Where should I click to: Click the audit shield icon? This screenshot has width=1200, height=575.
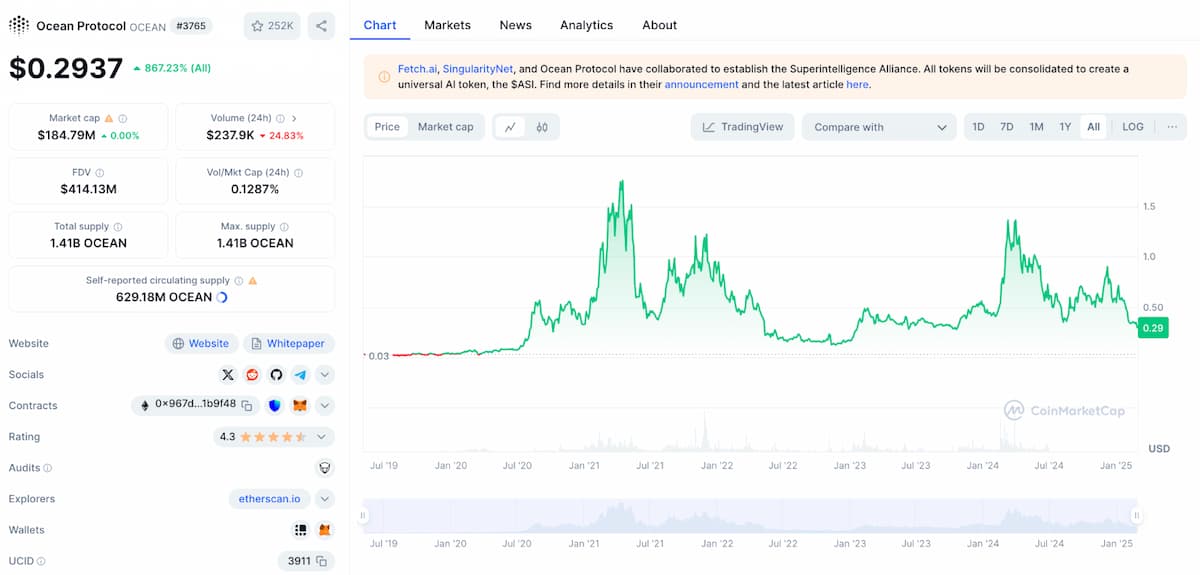click(325, 467)
